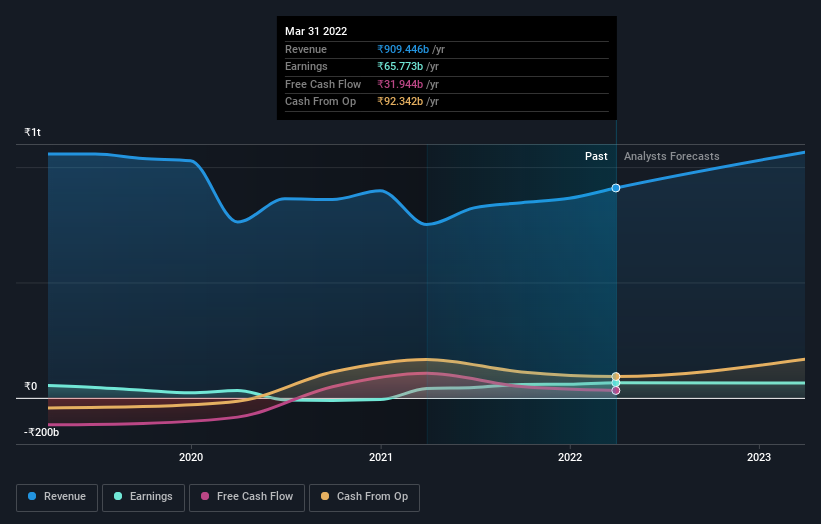Toggle the Earnings series legend button
Image resolution: width=821 pixels, height=524 pixels.
coord(143,497)
